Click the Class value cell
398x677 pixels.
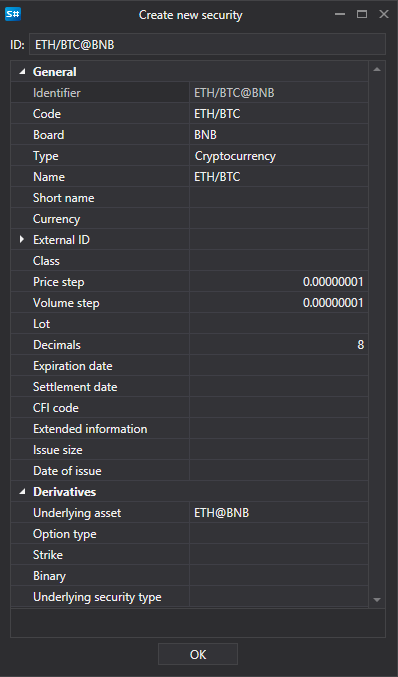click(279, 261)
